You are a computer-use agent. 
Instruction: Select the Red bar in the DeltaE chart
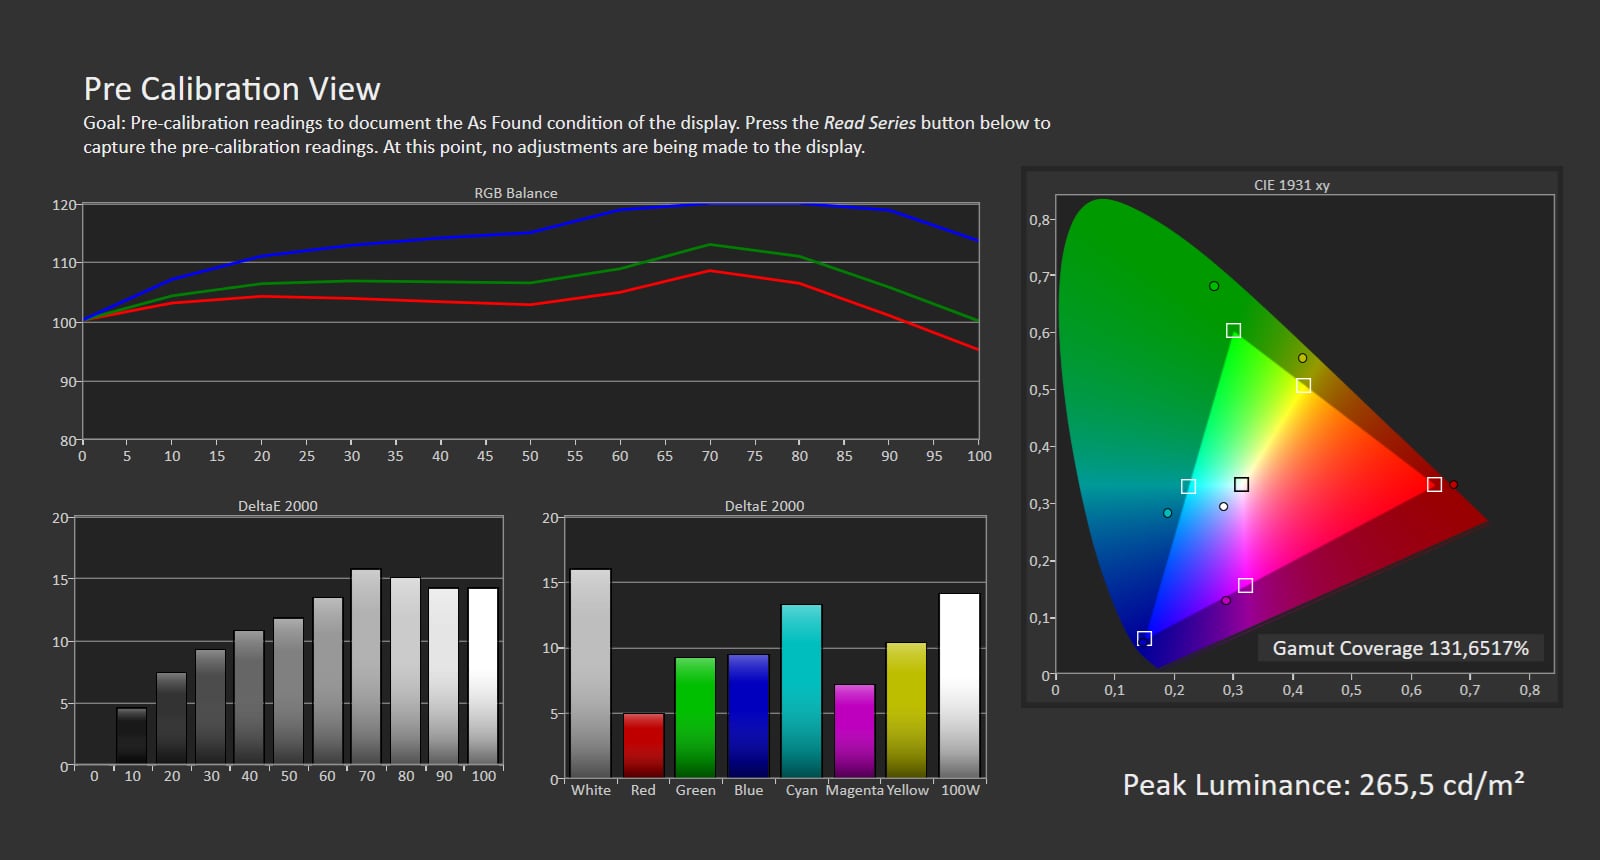pos(643,745)
